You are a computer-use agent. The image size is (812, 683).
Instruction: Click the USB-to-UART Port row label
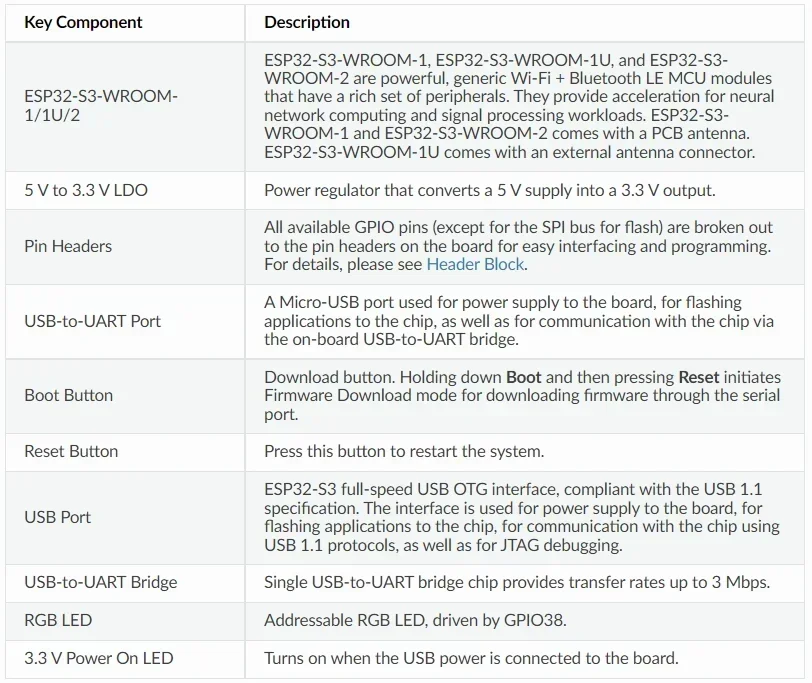tap(92, 321)
